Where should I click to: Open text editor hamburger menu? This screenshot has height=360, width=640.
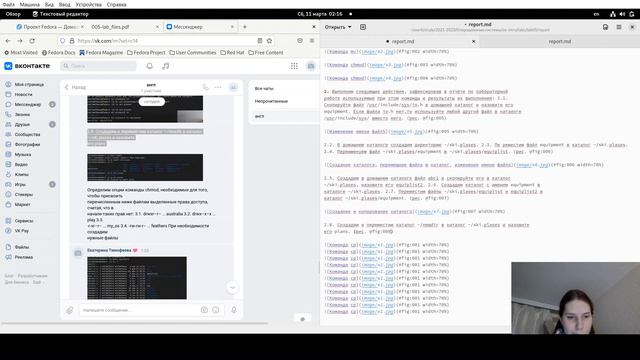tap(619, 27)
